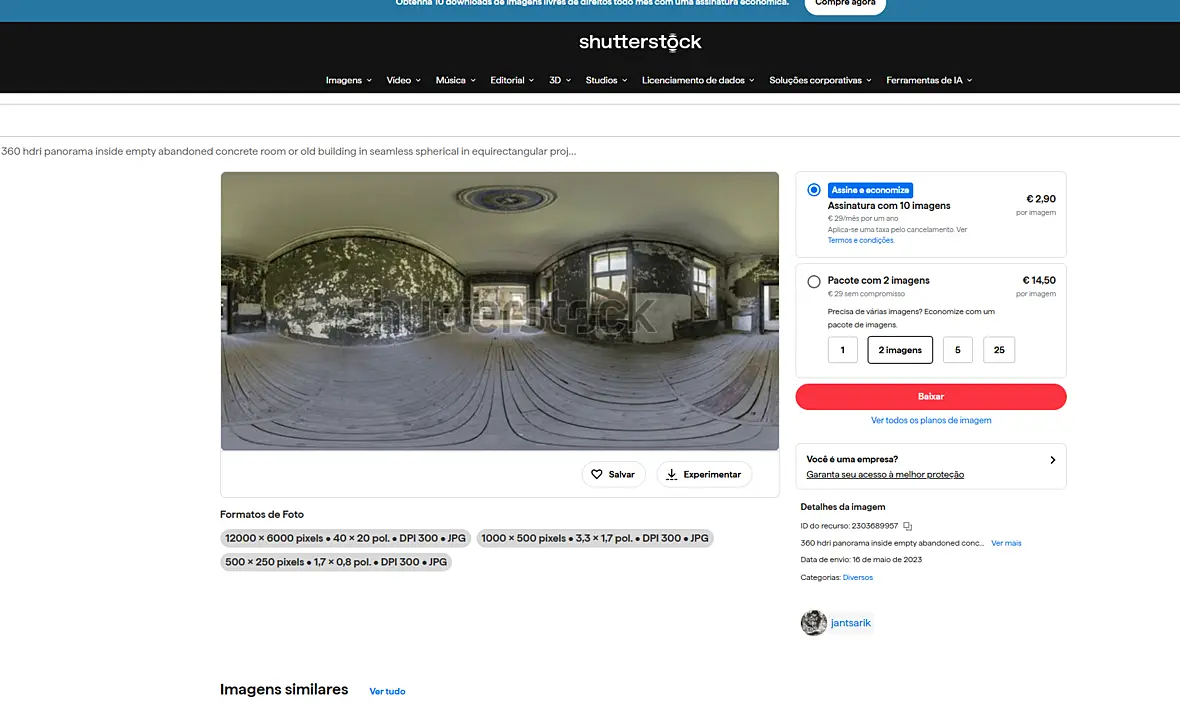Expand the Editorial menu
1180x709 pixels.
pyautogui.click(x=512, y=80)
